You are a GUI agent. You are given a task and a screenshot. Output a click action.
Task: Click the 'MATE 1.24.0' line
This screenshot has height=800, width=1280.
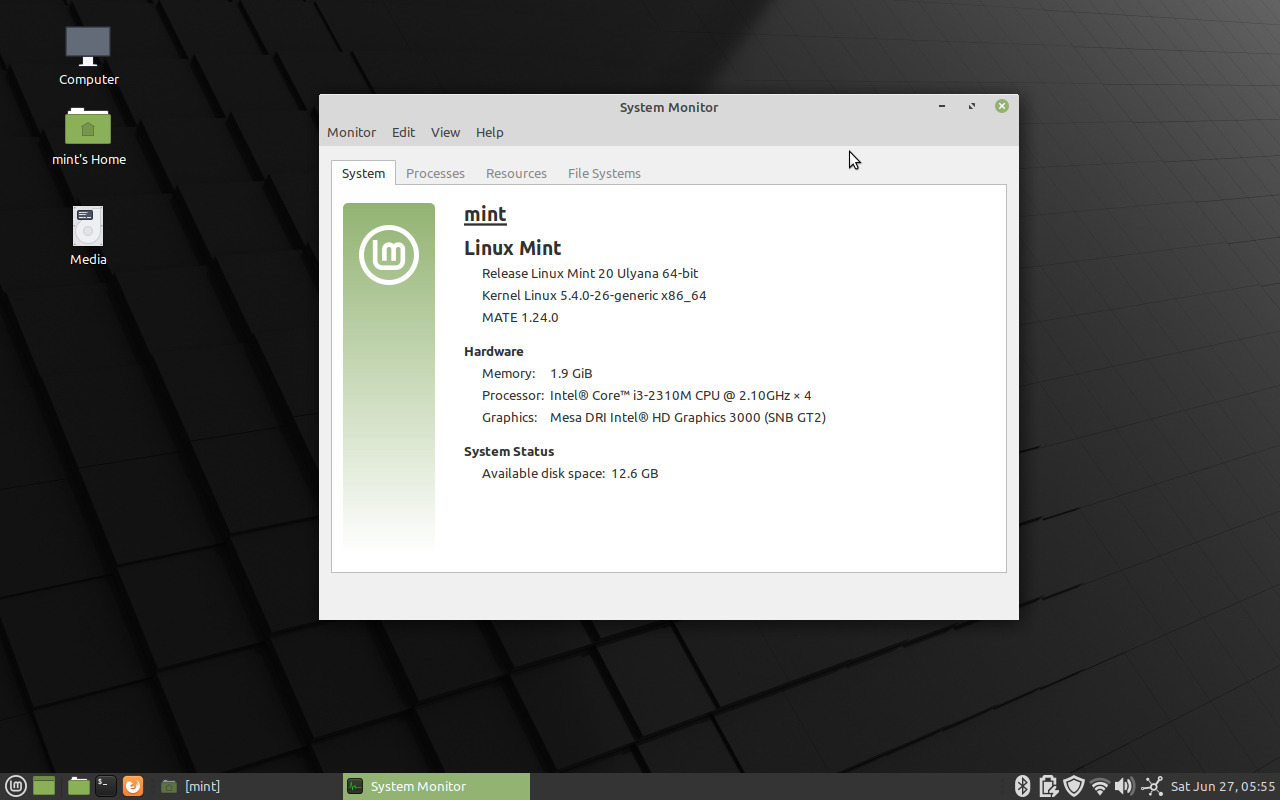tap(520, 317)
